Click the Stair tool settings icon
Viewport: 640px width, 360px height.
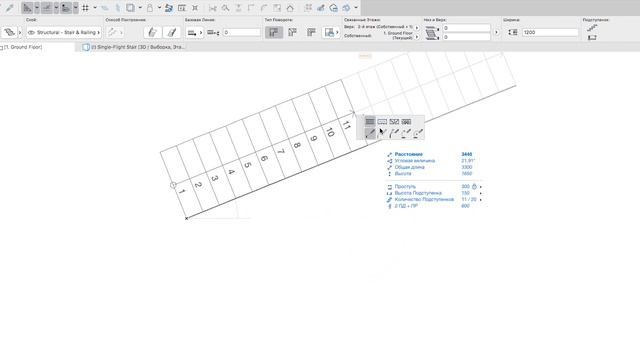point(9,32)
